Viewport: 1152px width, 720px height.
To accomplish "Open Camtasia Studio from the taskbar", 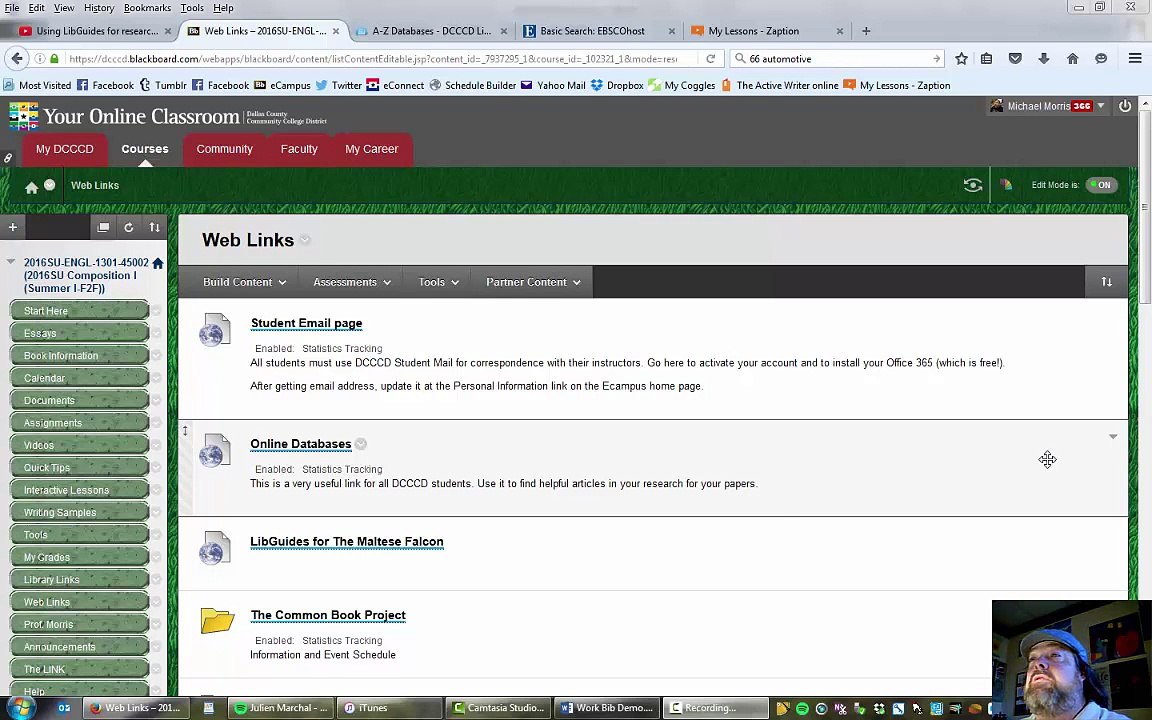I will coord(498,708).
